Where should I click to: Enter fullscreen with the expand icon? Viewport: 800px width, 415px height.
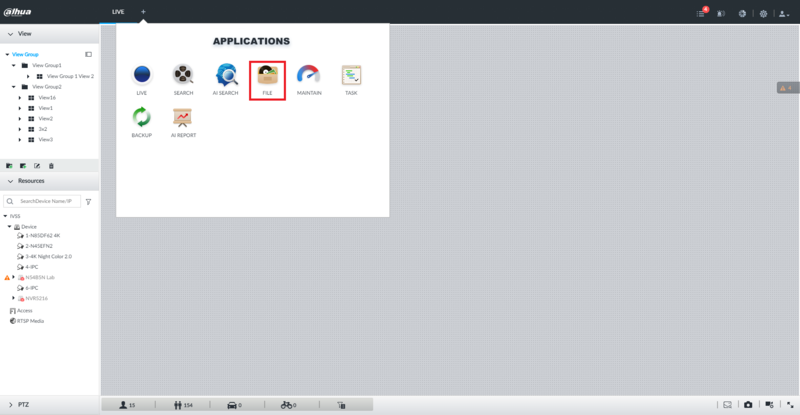click(790, 405)
